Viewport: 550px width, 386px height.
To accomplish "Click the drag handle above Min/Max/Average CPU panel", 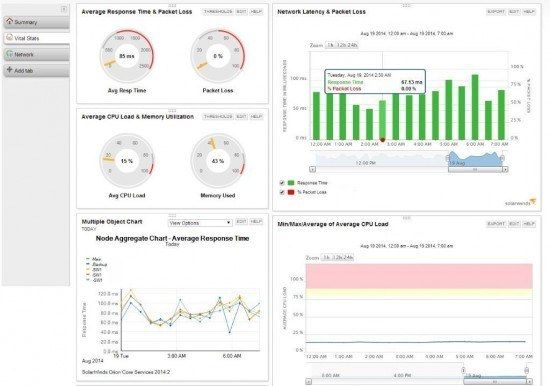I will [406, 218].
